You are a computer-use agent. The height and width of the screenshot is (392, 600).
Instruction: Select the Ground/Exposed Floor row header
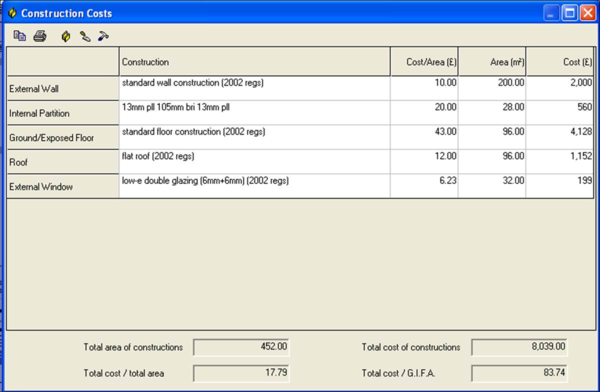63,137
